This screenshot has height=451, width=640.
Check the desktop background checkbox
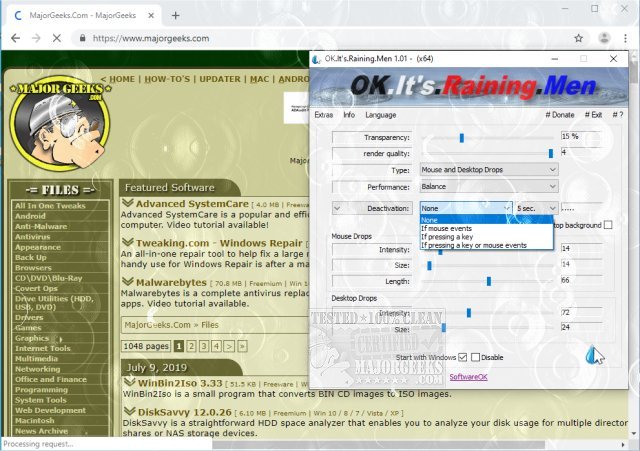pyautogui.click(x=607, y=225)
